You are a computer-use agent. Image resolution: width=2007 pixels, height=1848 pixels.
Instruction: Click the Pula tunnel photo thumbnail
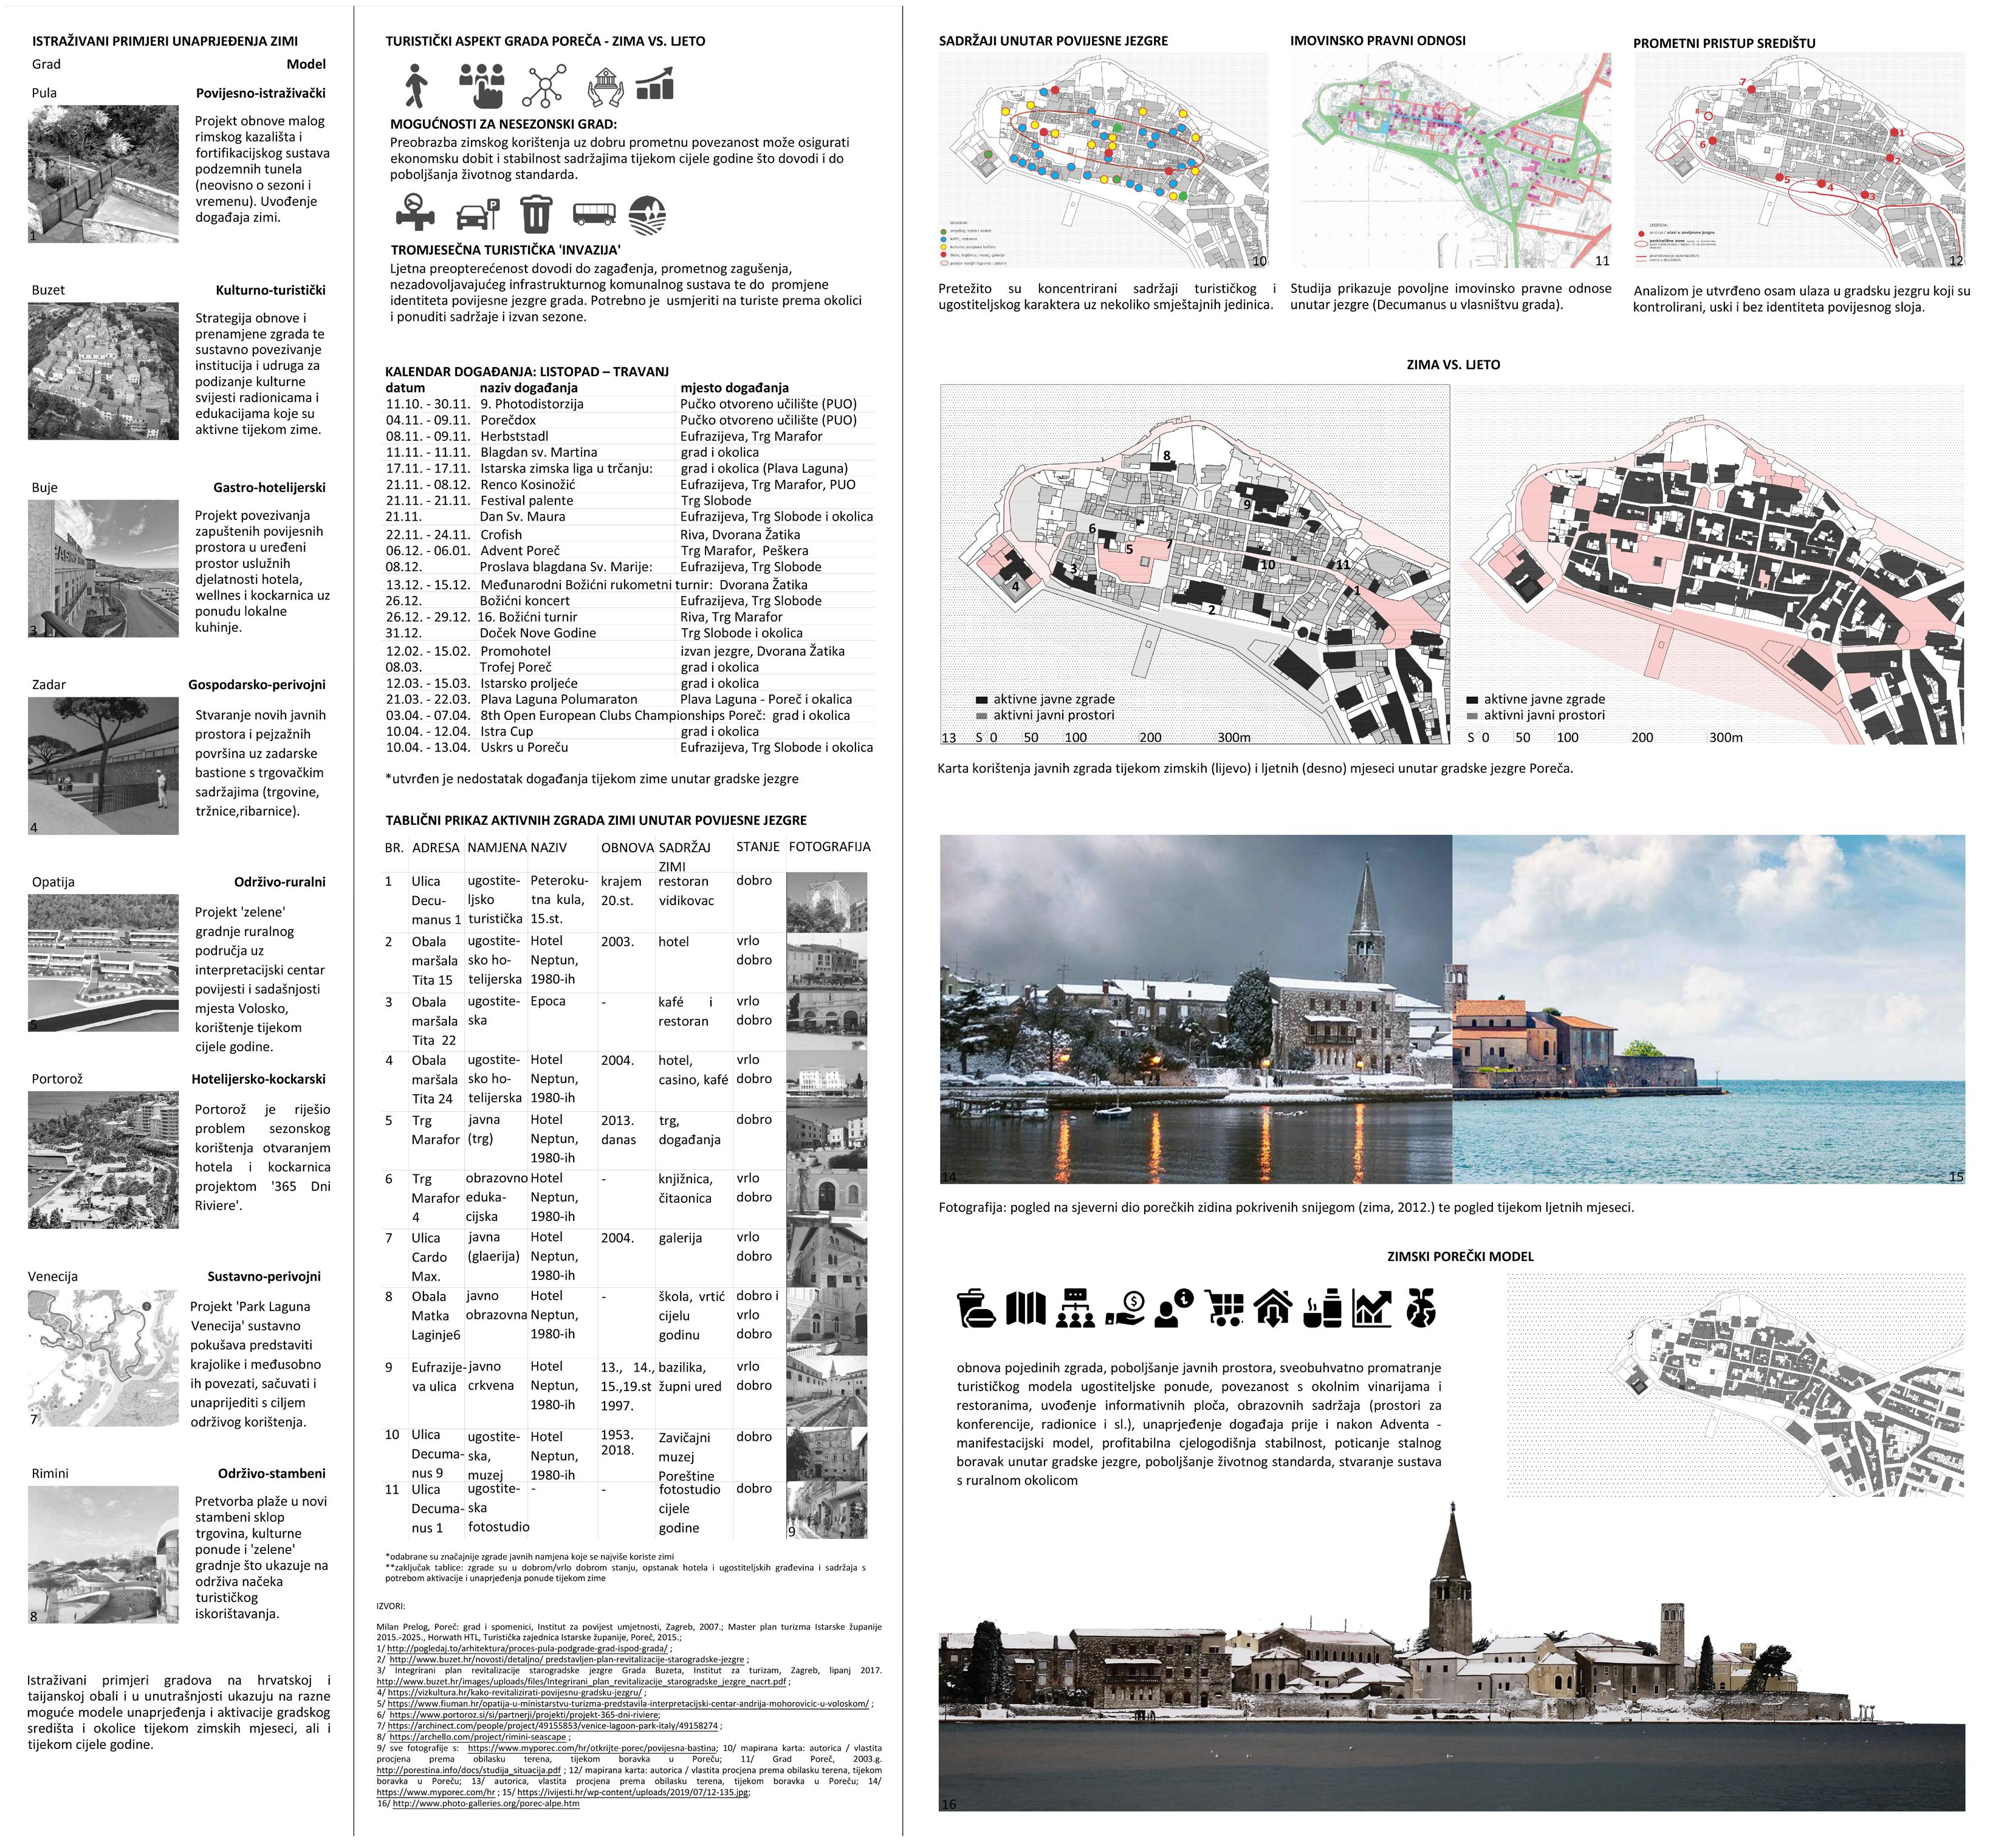coord(103,175)
